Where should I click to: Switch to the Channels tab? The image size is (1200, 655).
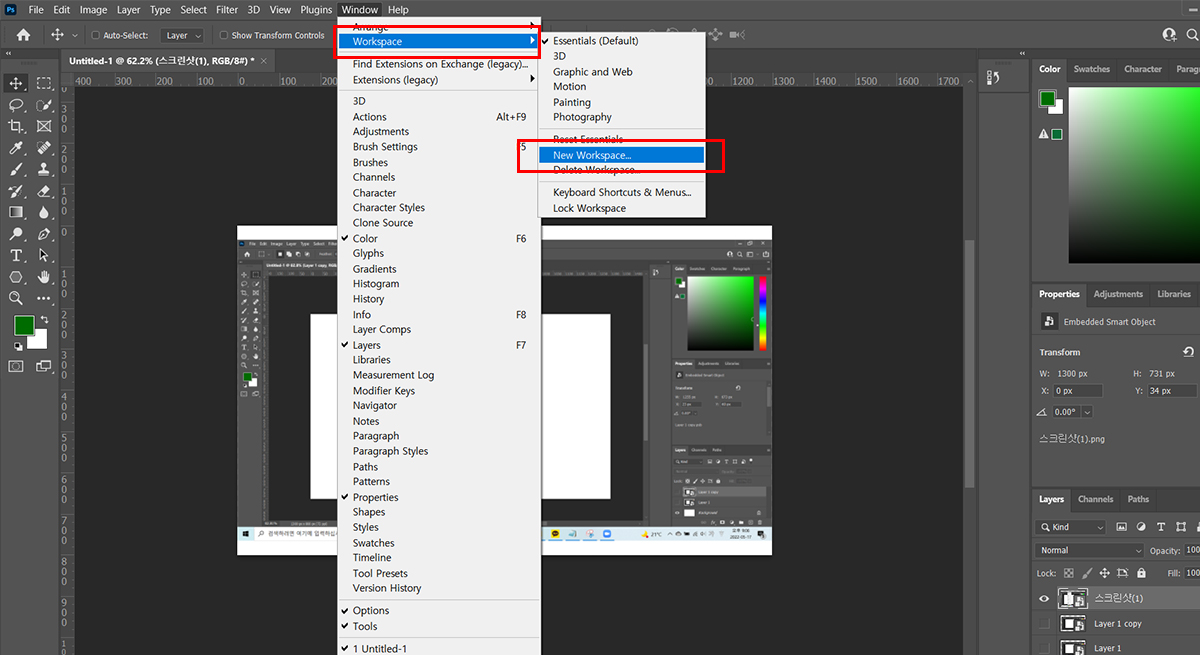click(1095, 499)
